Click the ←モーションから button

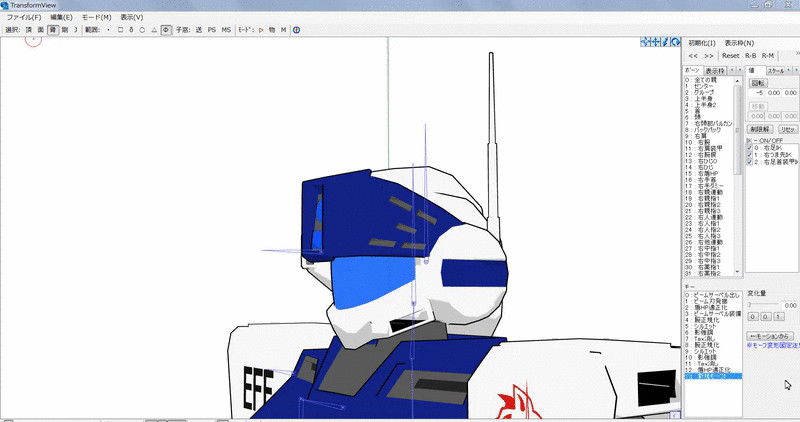(x=770, y=335)
